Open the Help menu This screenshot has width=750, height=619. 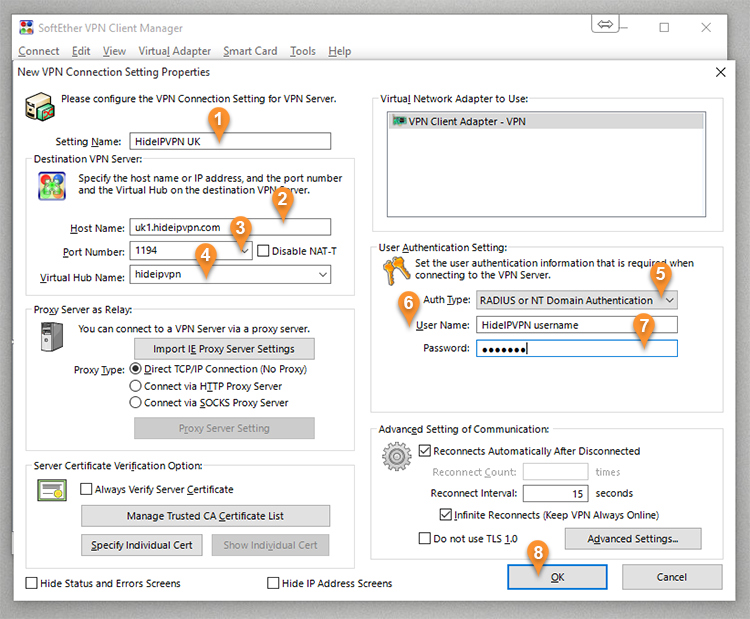pos(340,51)
